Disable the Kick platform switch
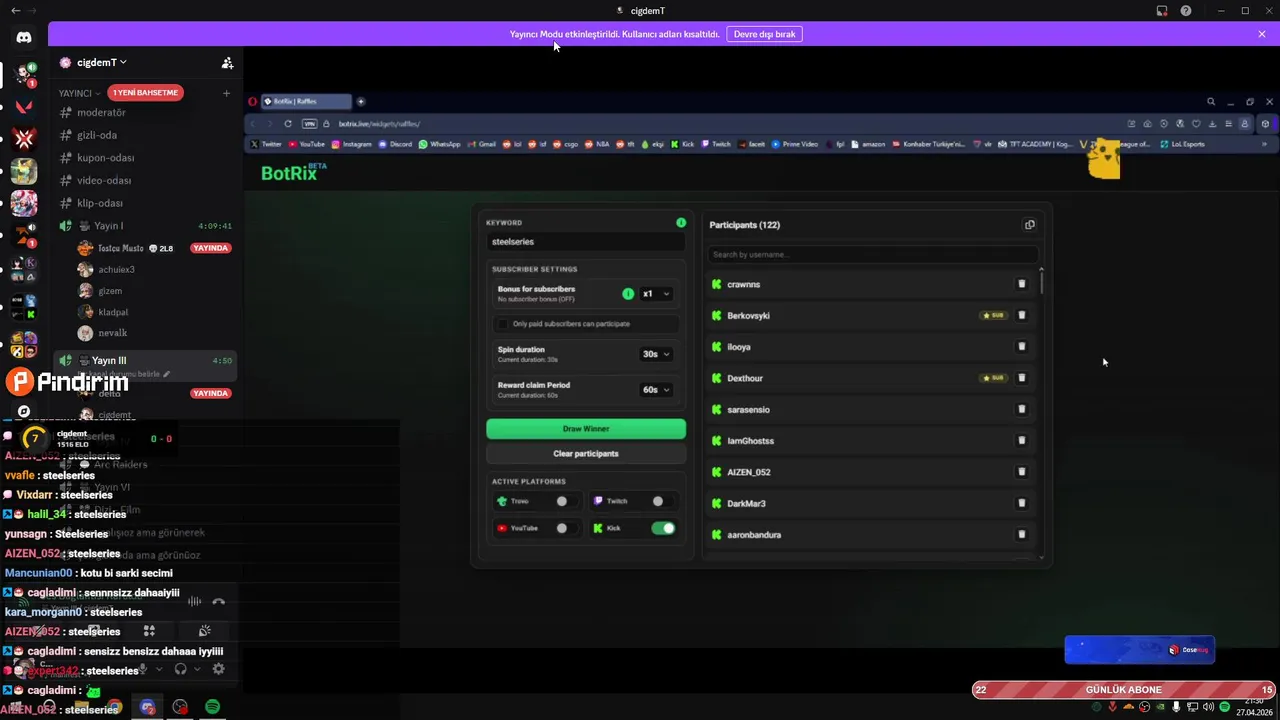 pos(663,528)
